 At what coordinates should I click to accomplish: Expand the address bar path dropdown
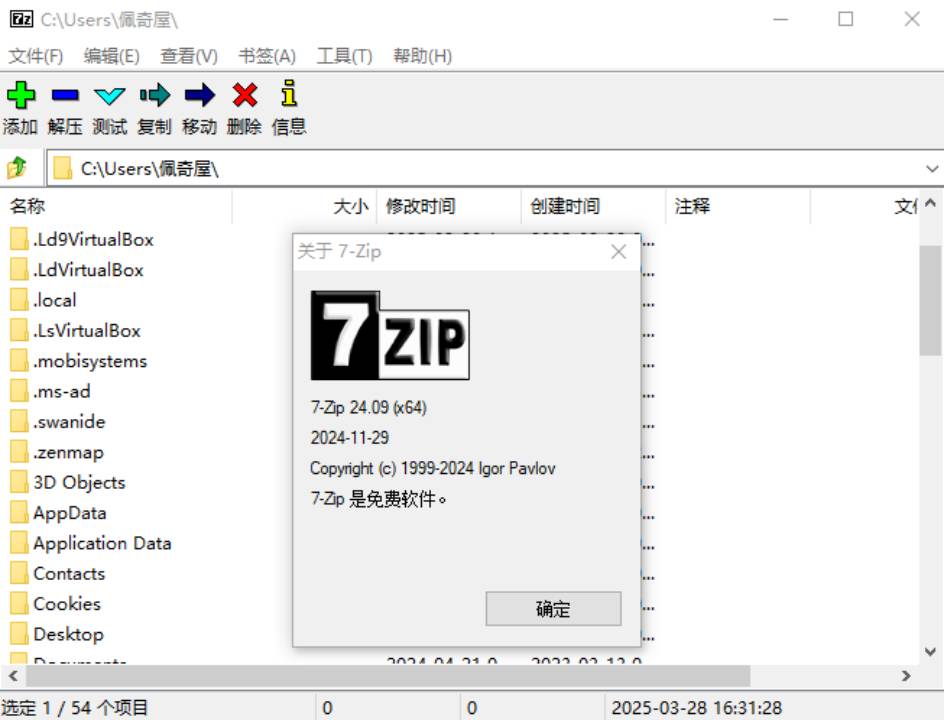pyautogui.click(x=932, y=169)
